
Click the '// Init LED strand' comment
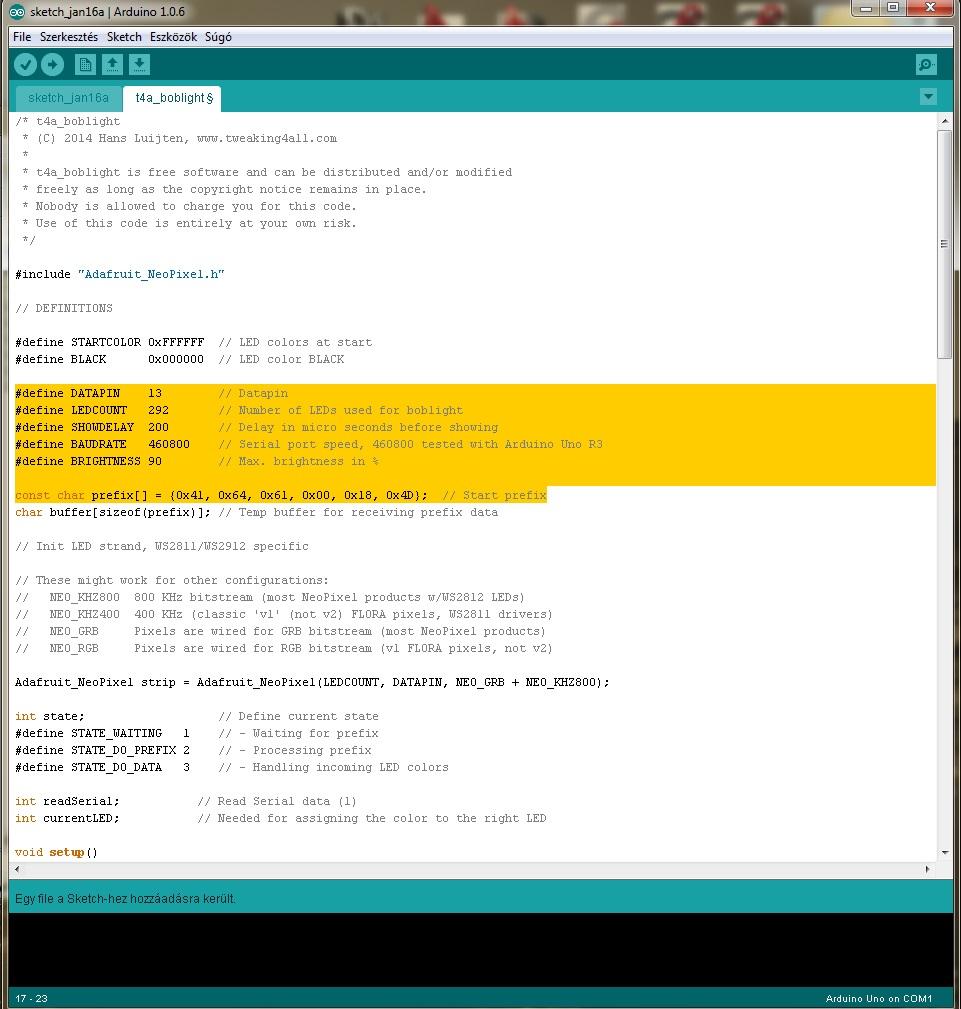tap(162, 546)
